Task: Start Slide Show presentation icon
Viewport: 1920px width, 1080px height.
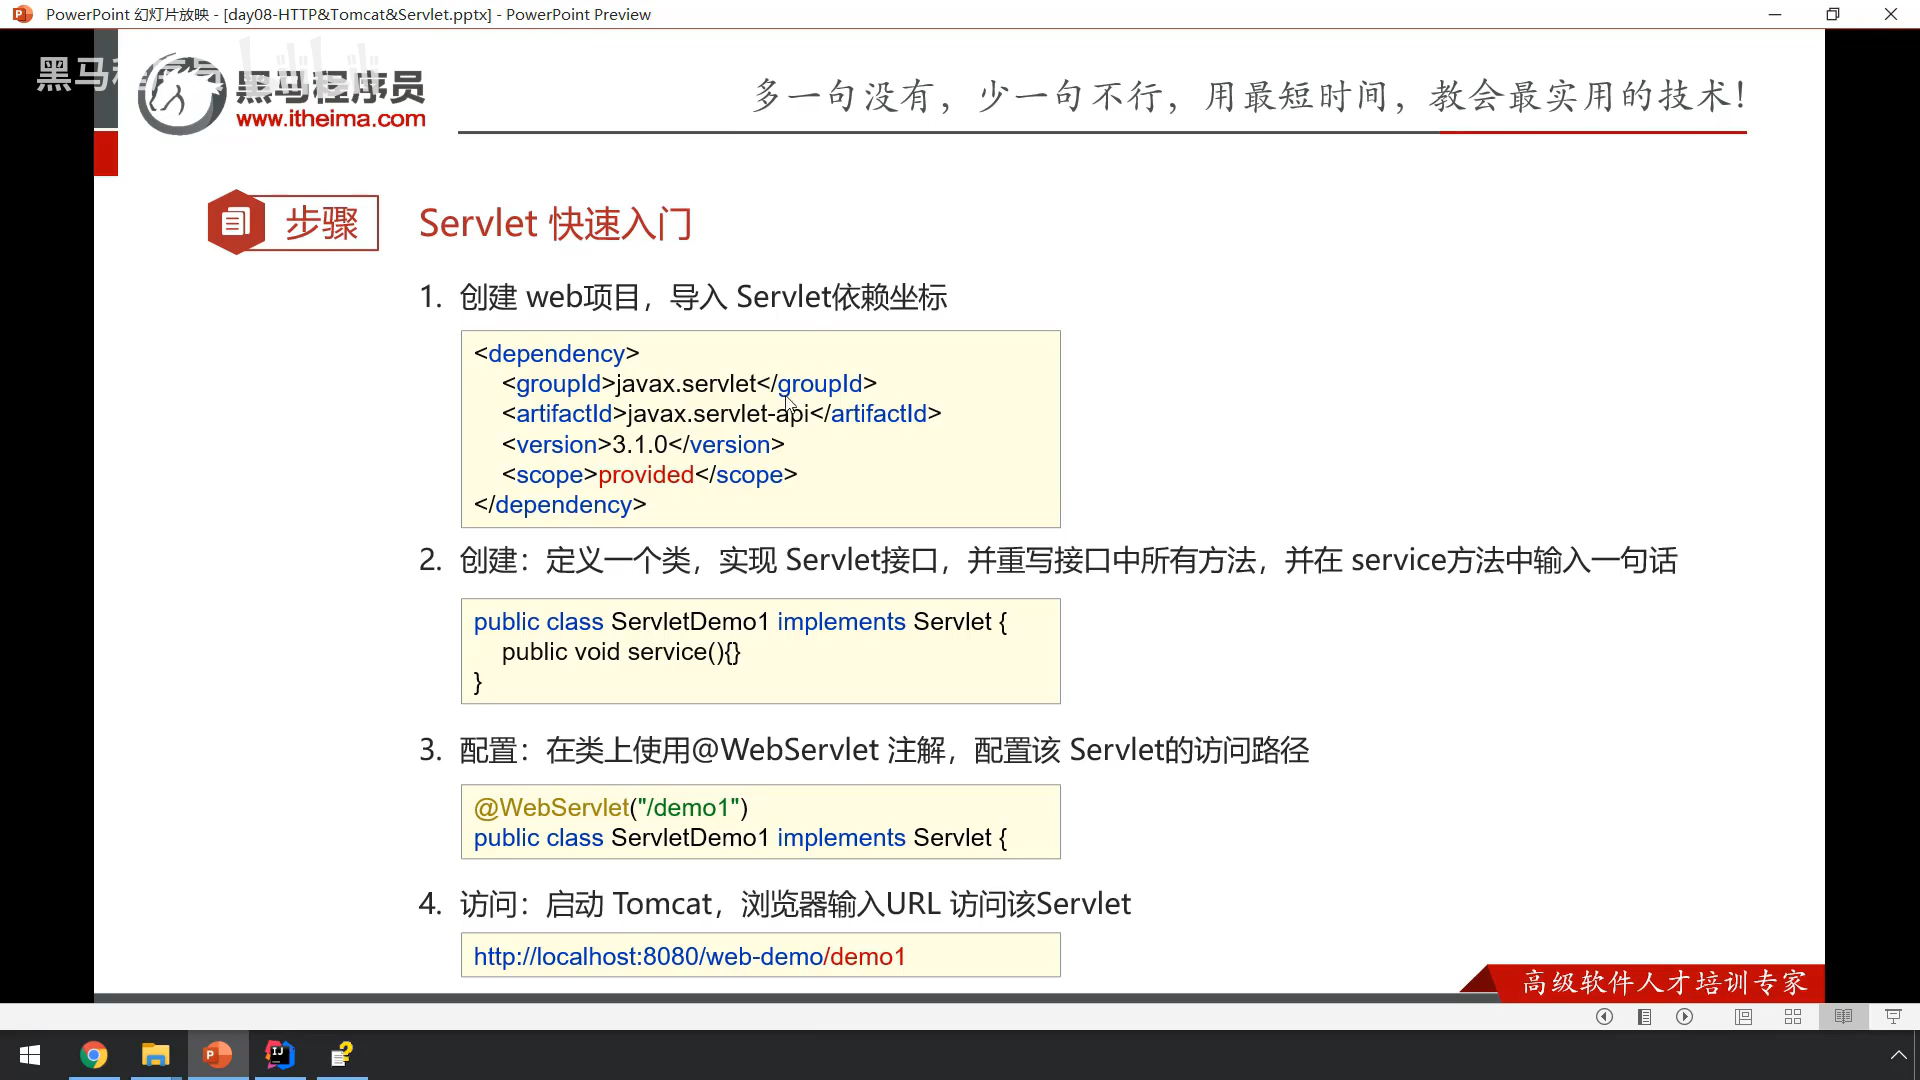Action: (1893, 1016)
